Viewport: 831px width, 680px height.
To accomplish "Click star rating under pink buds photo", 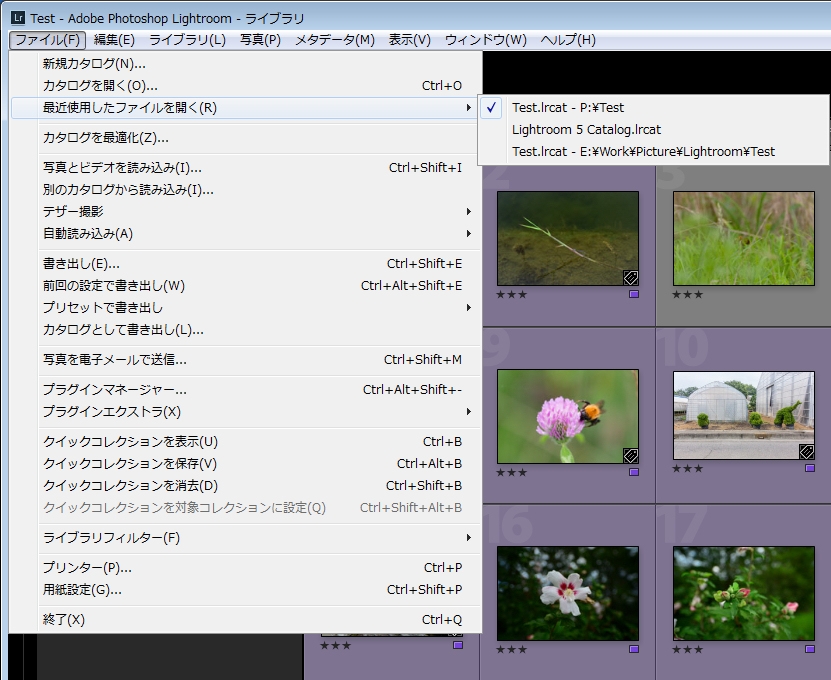I will 688,649.
